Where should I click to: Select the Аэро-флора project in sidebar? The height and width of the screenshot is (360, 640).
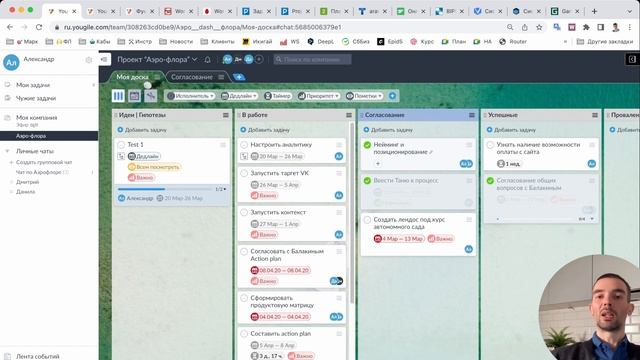click(x=49, y=136)
